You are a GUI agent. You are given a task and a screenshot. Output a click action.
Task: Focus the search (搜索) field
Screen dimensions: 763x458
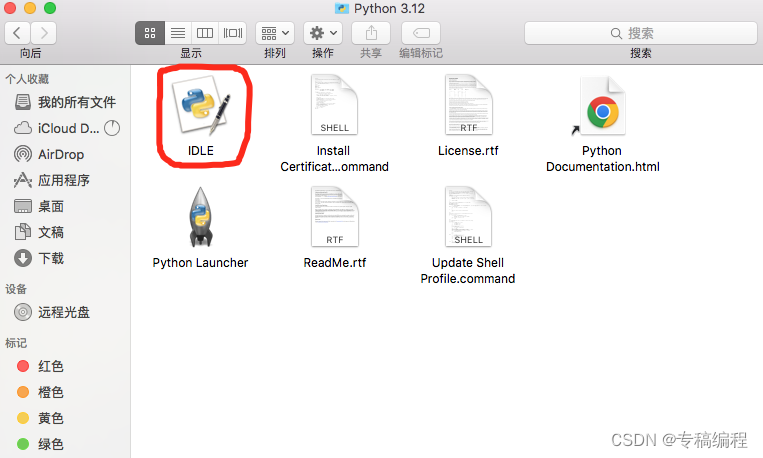(640, 33)
